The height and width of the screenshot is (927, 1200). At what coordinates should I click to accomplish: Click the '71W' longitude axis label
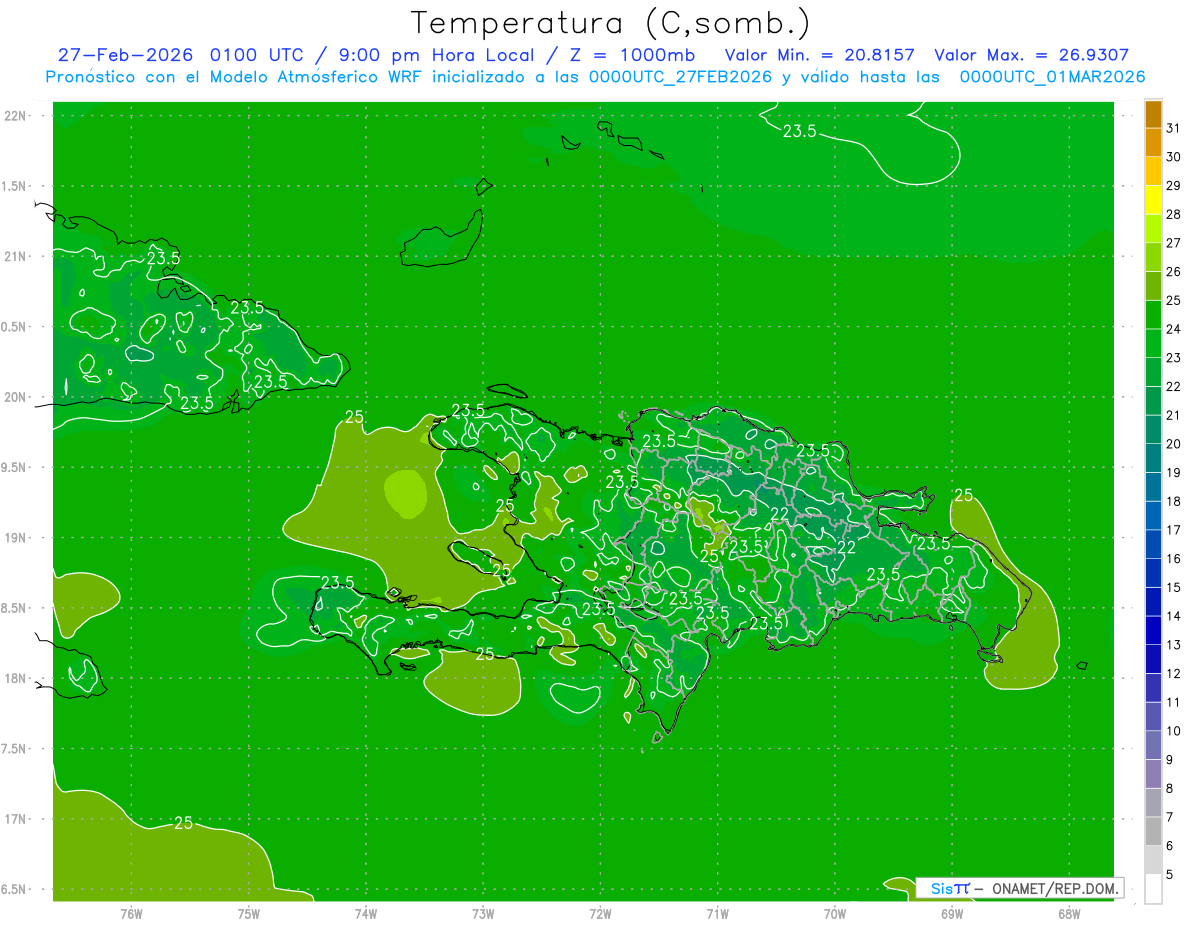coord(717,913)
